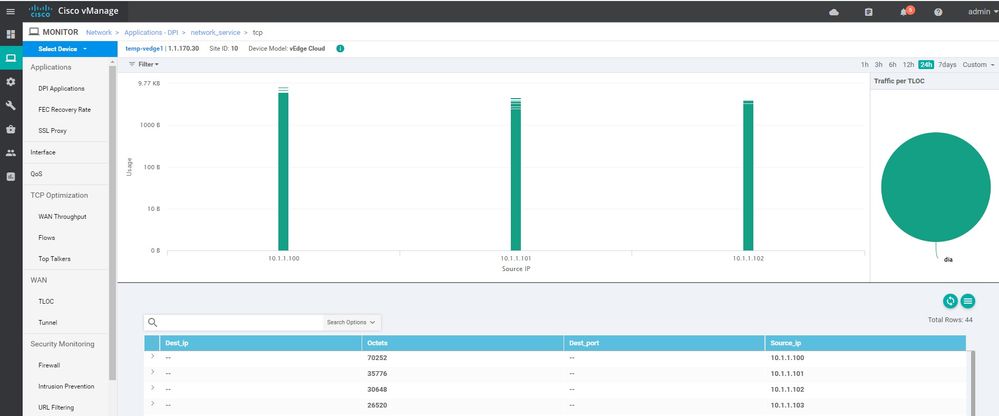Select the 3h time range
Viewport: 999px width, 416px height.
tap(879, 64)
